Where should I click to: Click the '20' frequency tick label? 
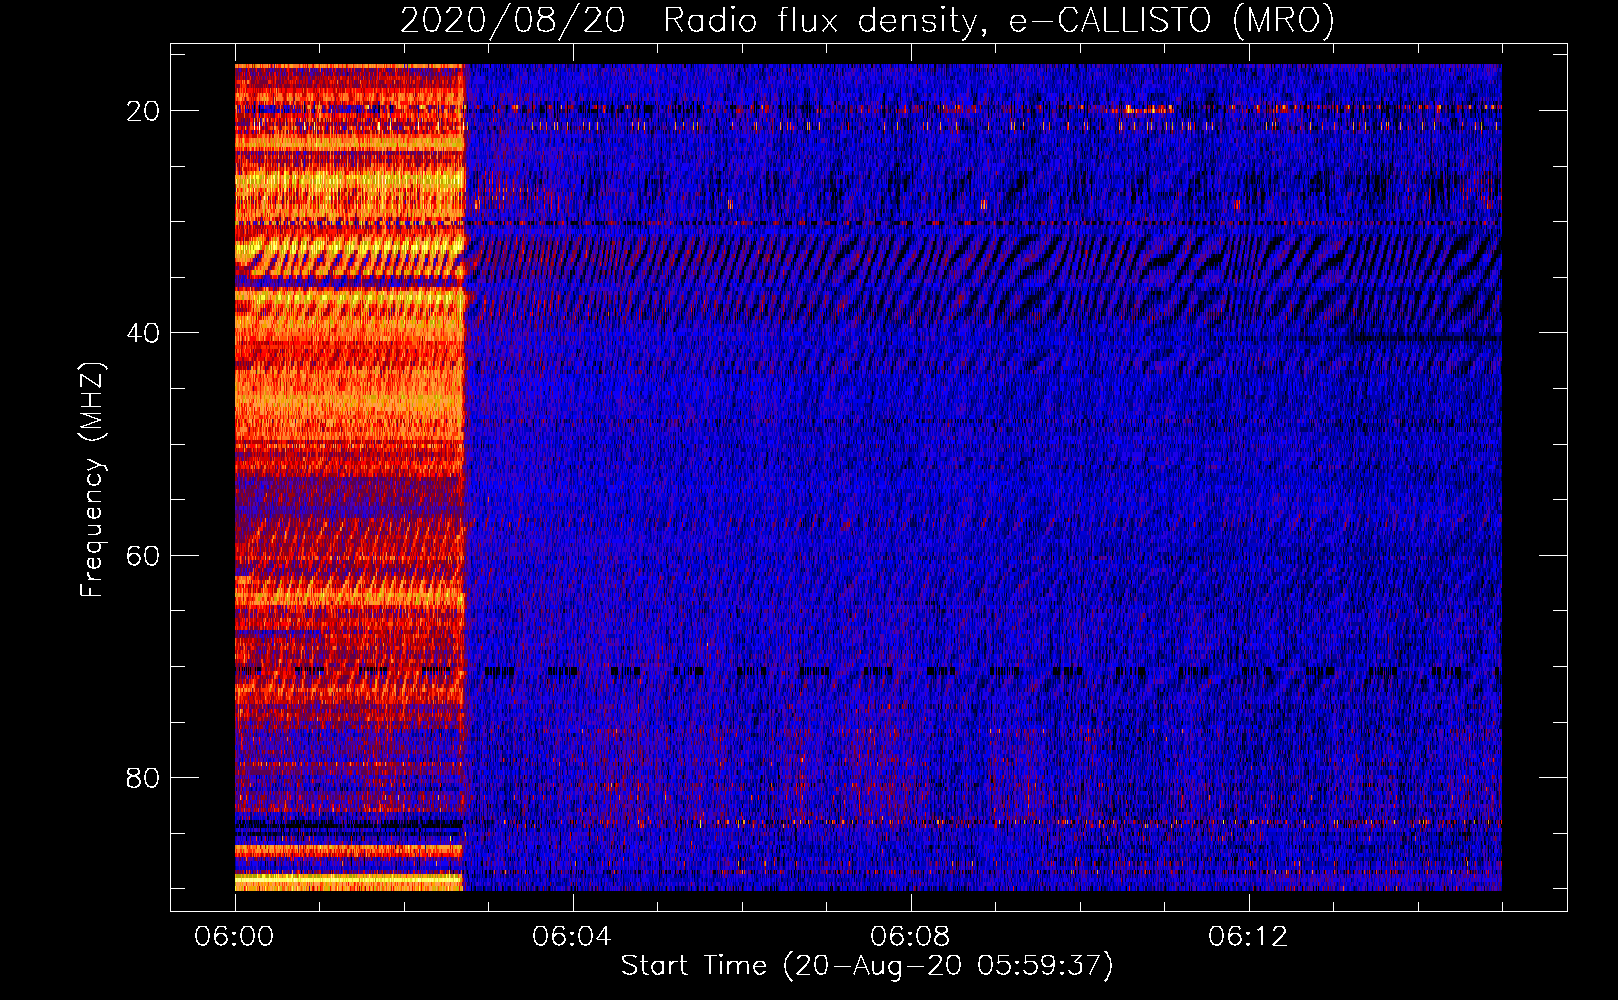pyautogui.click(x=143, y=111)
